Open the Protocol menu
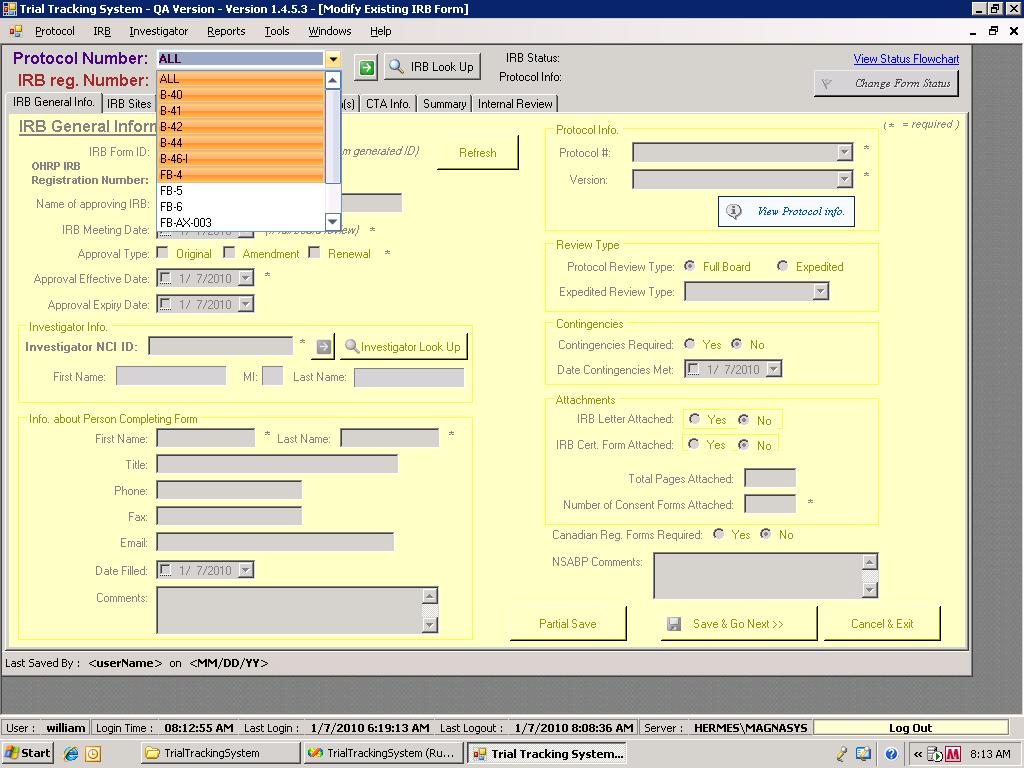 point(55,31)
